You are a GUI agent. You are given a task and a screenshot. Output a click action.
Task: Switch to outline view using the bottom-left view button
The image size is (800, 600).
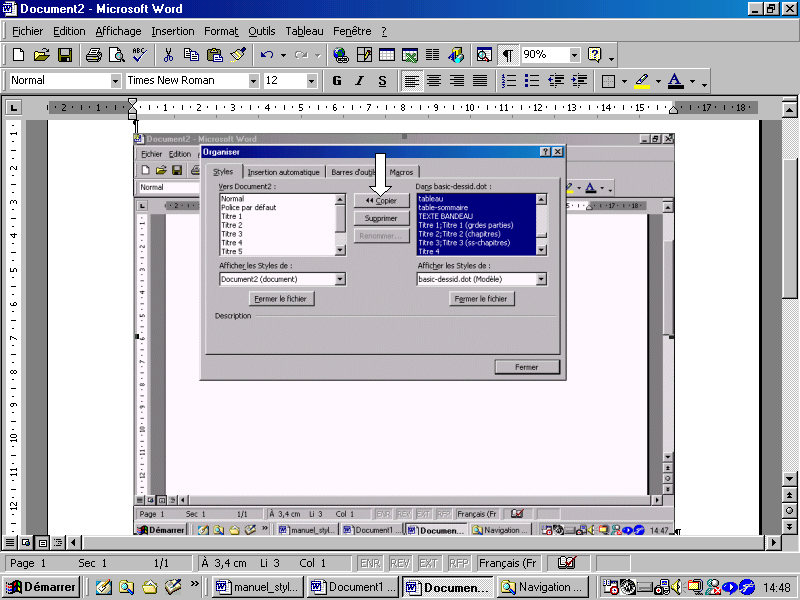click(x=58, y=542)
